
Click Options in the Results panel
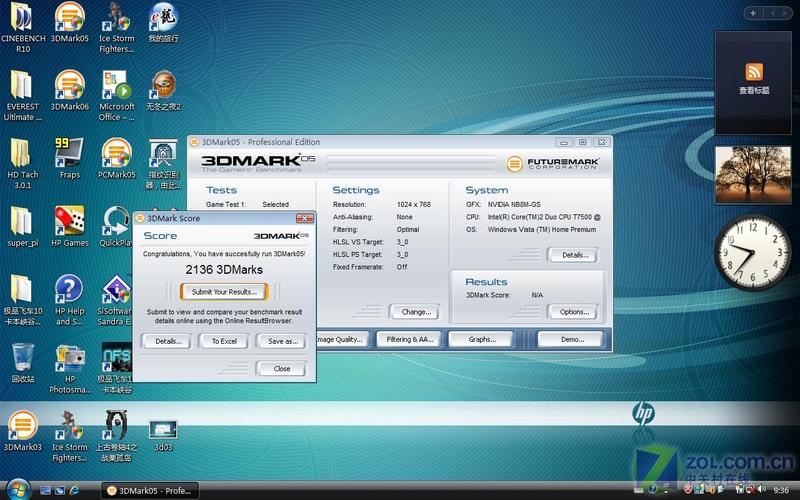point(573,312)
